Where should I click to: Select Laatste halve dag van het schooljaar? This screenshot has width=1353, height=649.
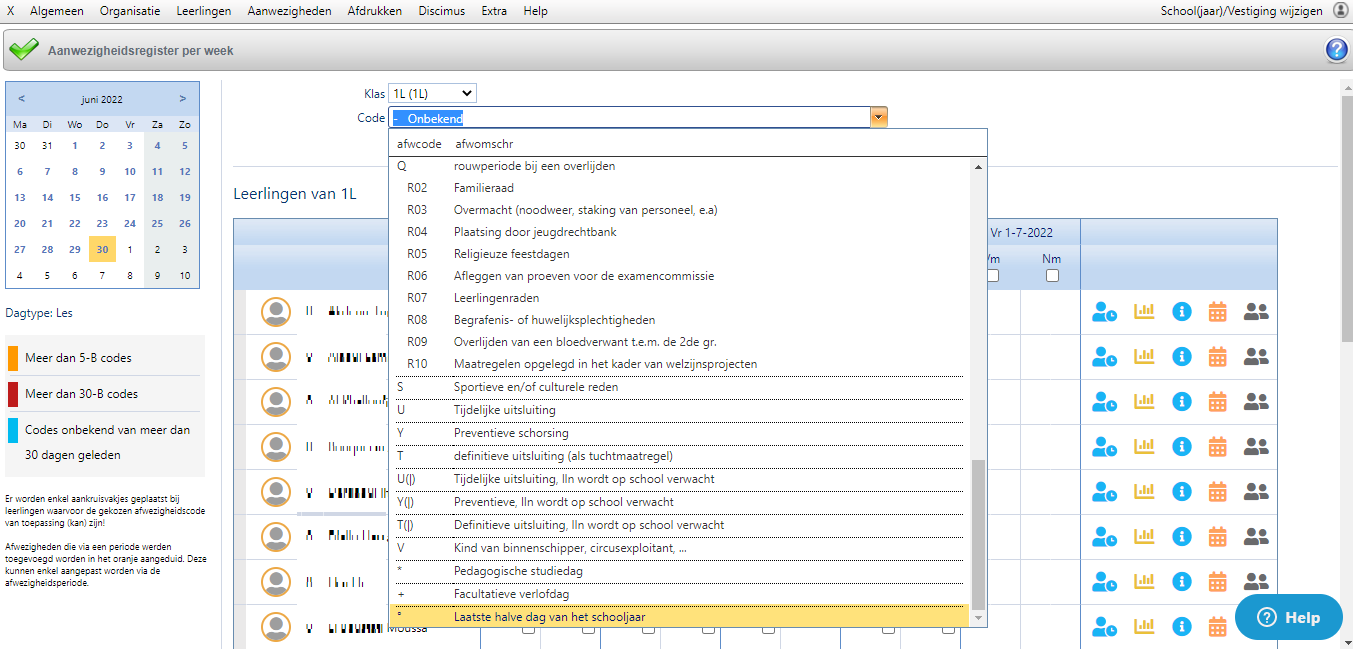(x=679, y=617)
